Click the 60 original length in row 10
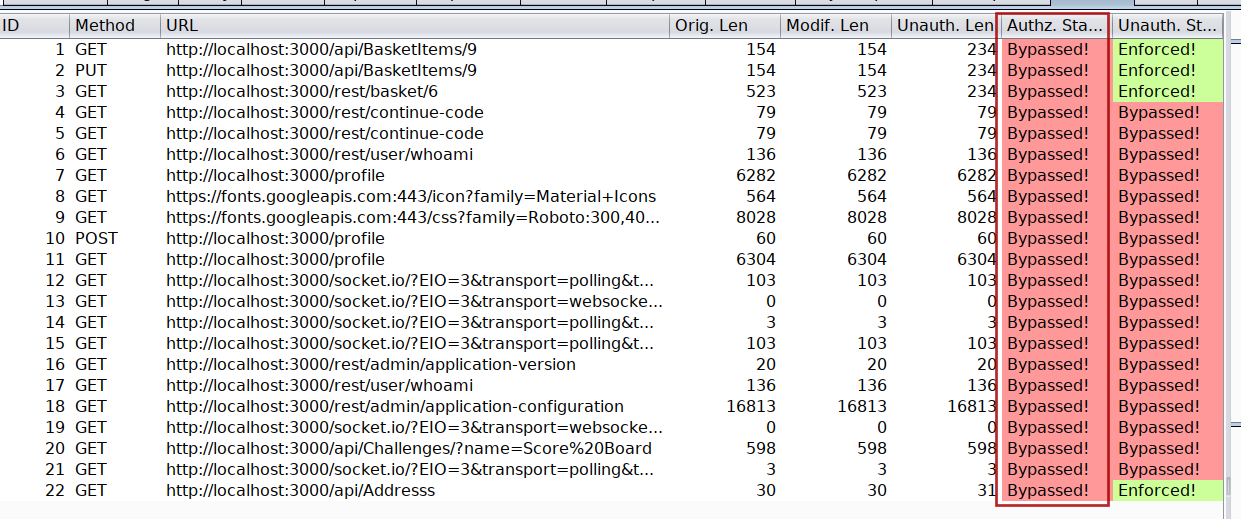Screen dimensions: 1241x519 coord(766,238)
